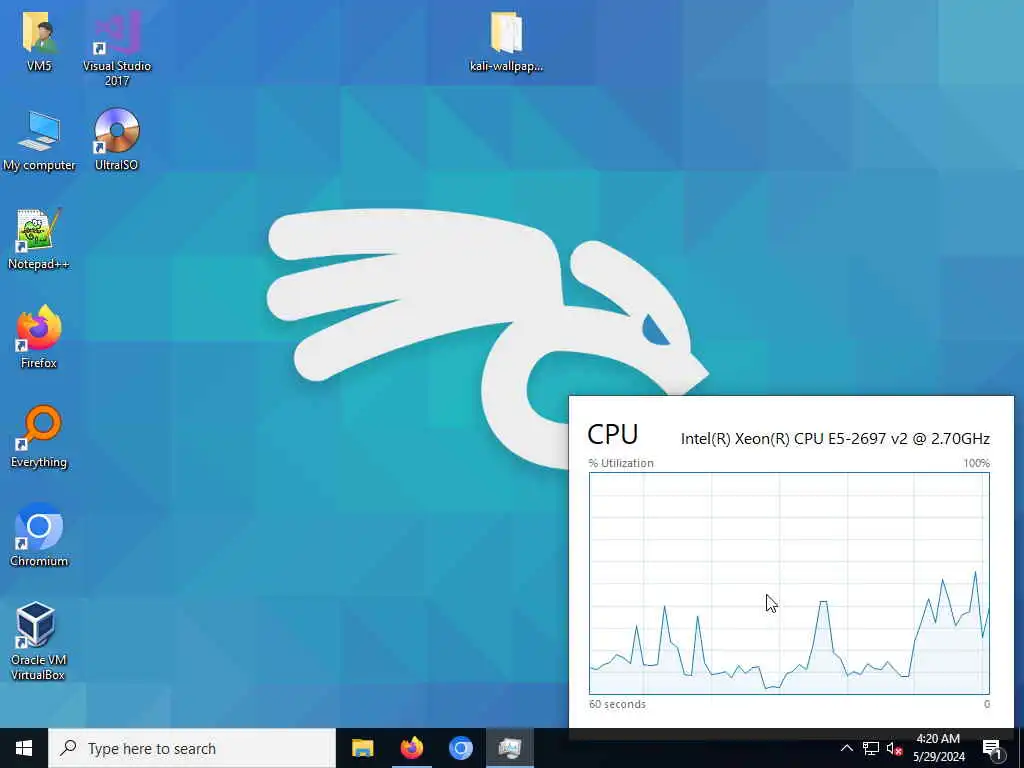
Task: Open the VM5 folder on desktop
Action: (39, 40)
